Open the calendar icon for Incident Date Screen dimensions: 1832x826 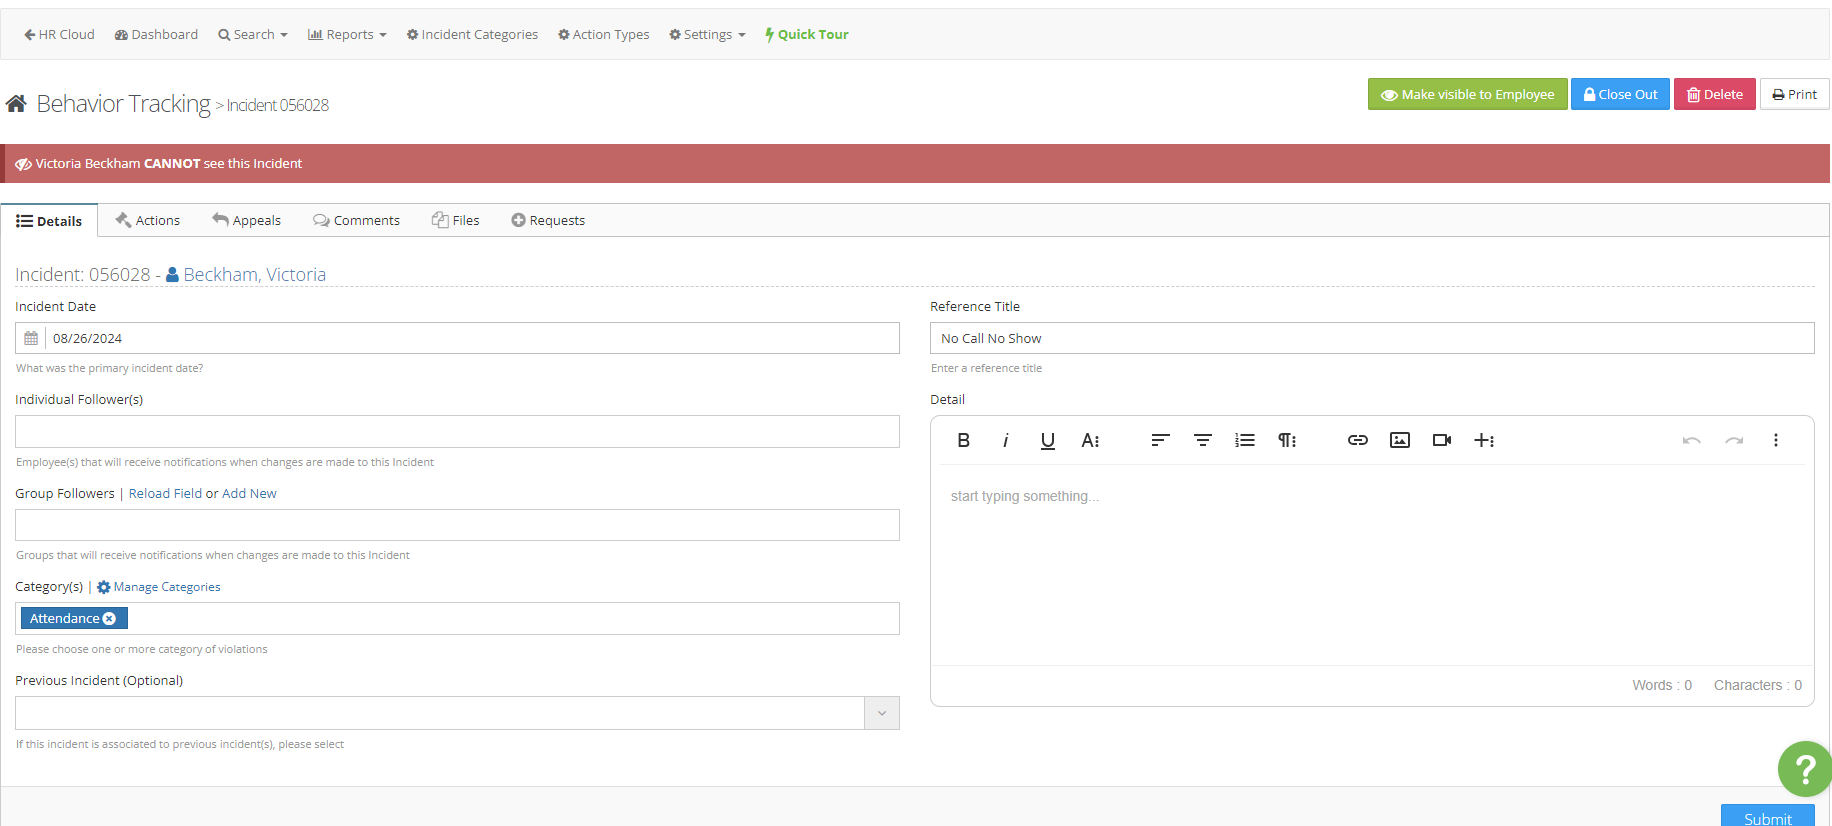[31, 338]
